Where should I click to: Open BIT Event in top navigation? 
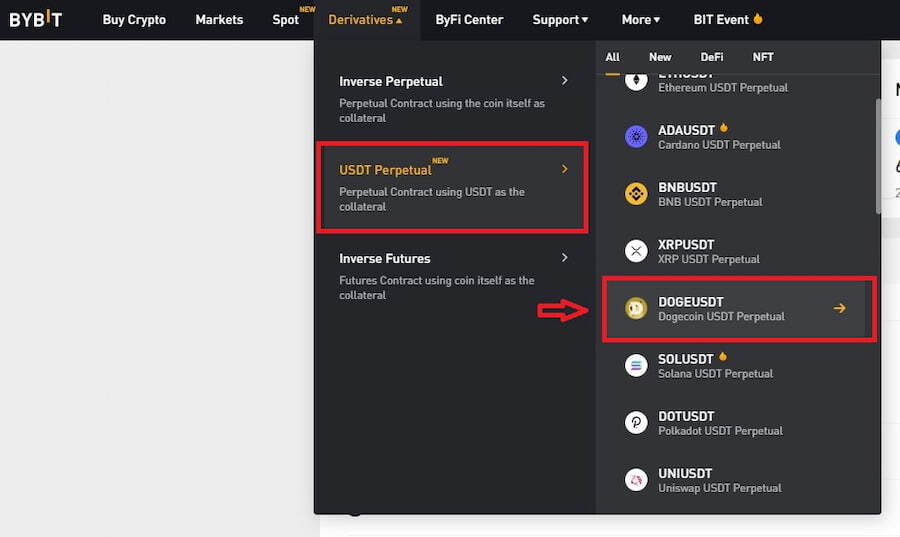click(721, 20)
